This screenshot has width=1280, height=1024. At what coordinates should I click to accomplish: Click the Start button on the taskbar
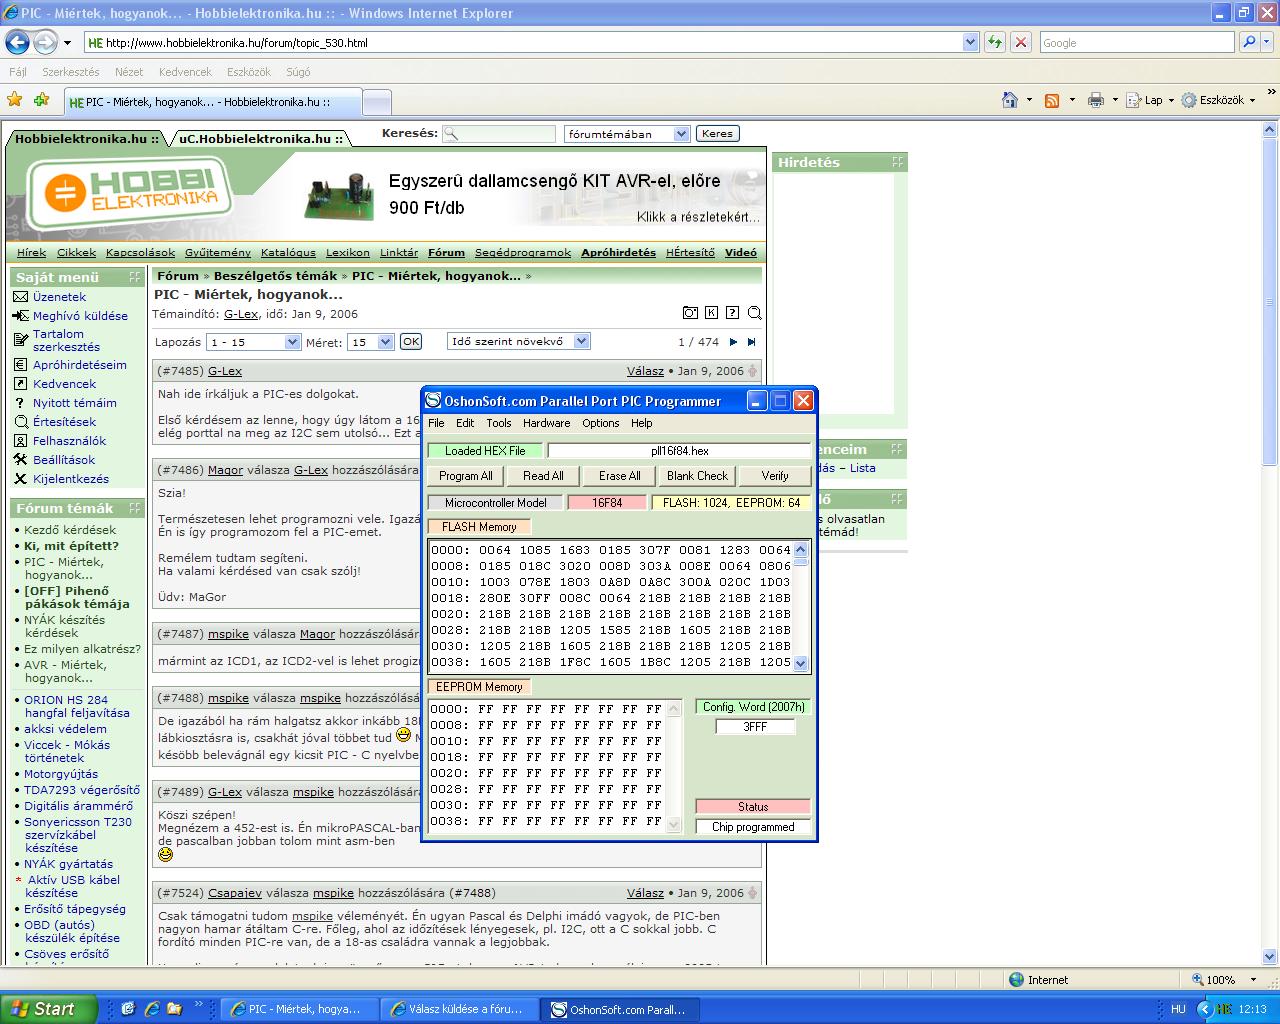click(49, 1009)
